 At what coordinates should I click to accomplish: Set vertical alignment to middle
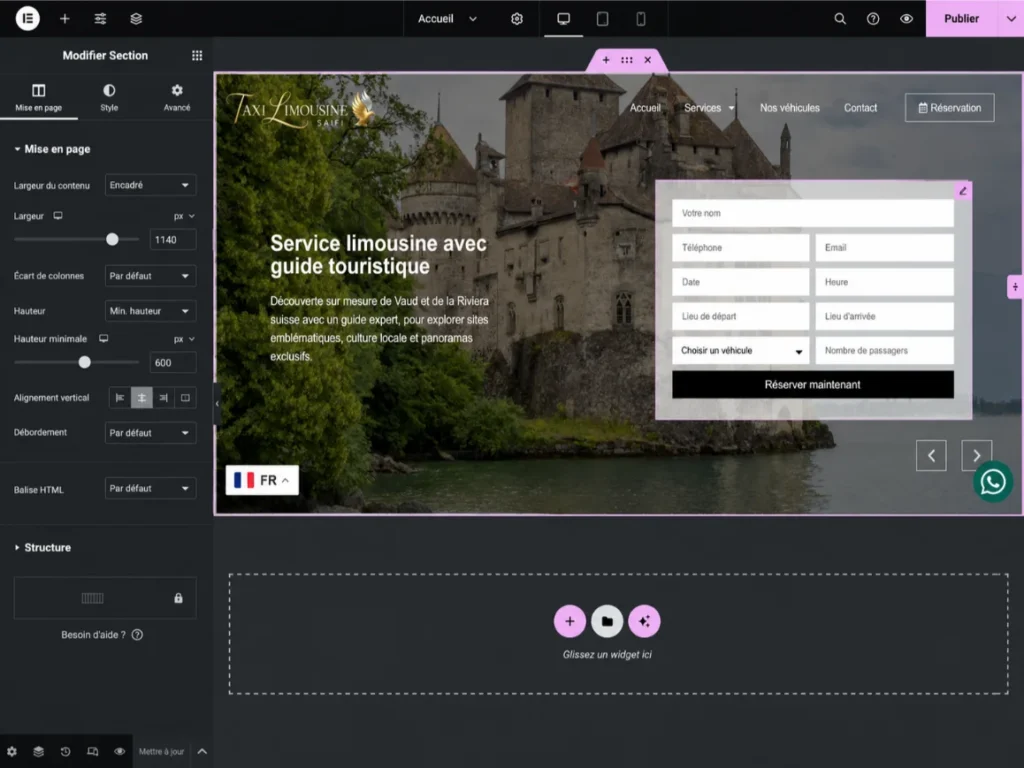coord(142,398)
